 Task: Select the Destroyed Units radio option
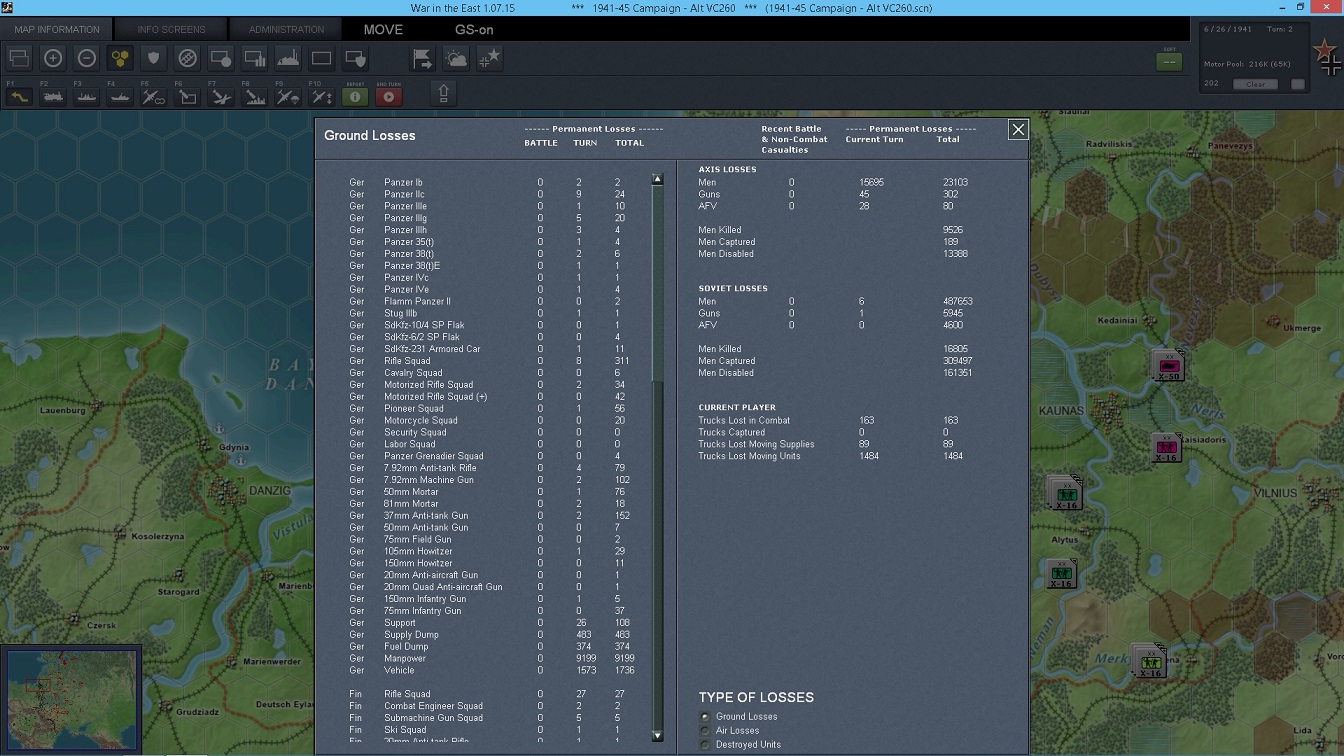(705, 745)
